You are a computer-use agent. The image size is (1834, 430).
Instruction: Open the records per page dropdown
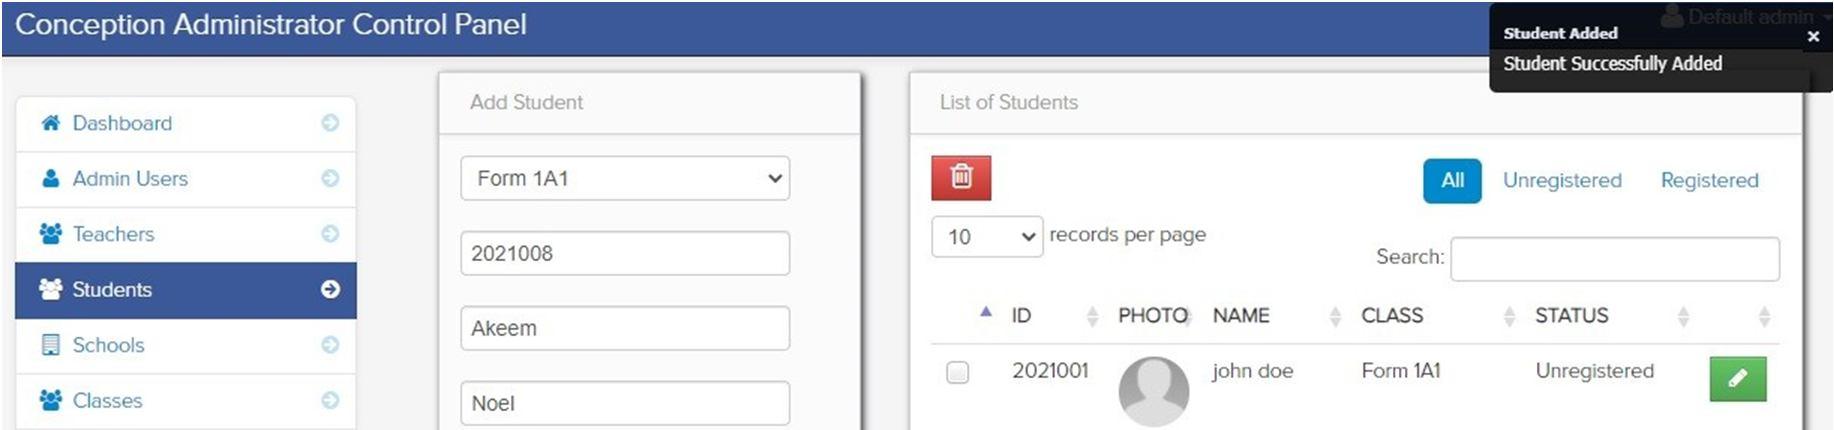point(987,236)
